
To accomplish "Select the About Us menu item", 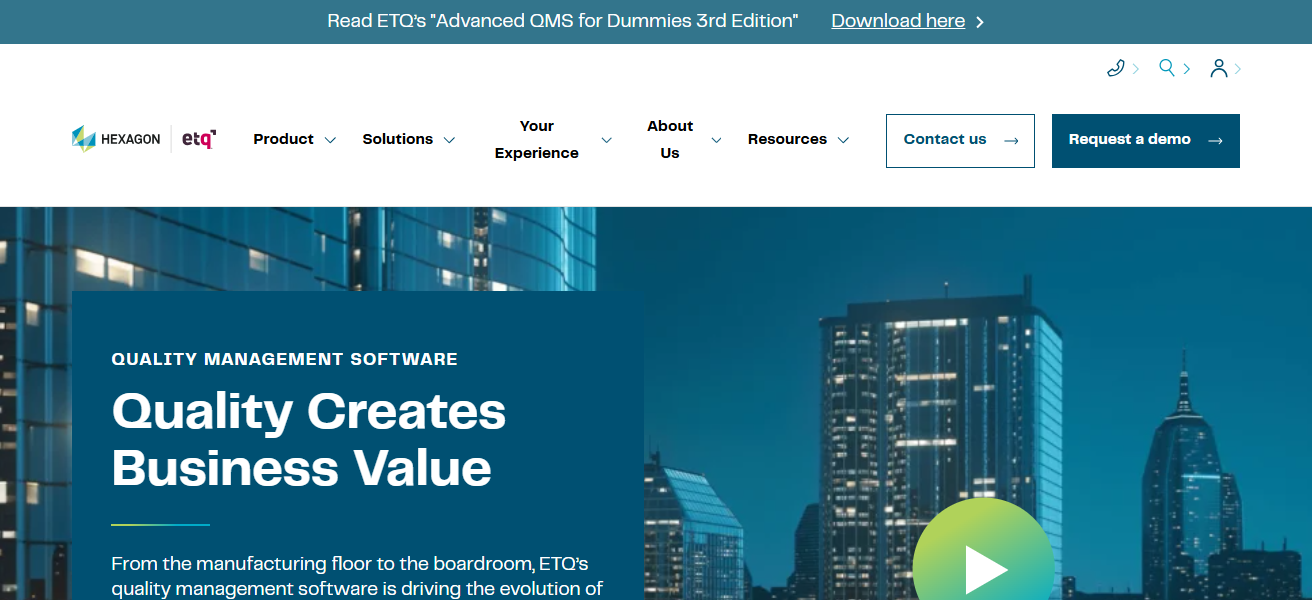I will click(x=669, y=140).
